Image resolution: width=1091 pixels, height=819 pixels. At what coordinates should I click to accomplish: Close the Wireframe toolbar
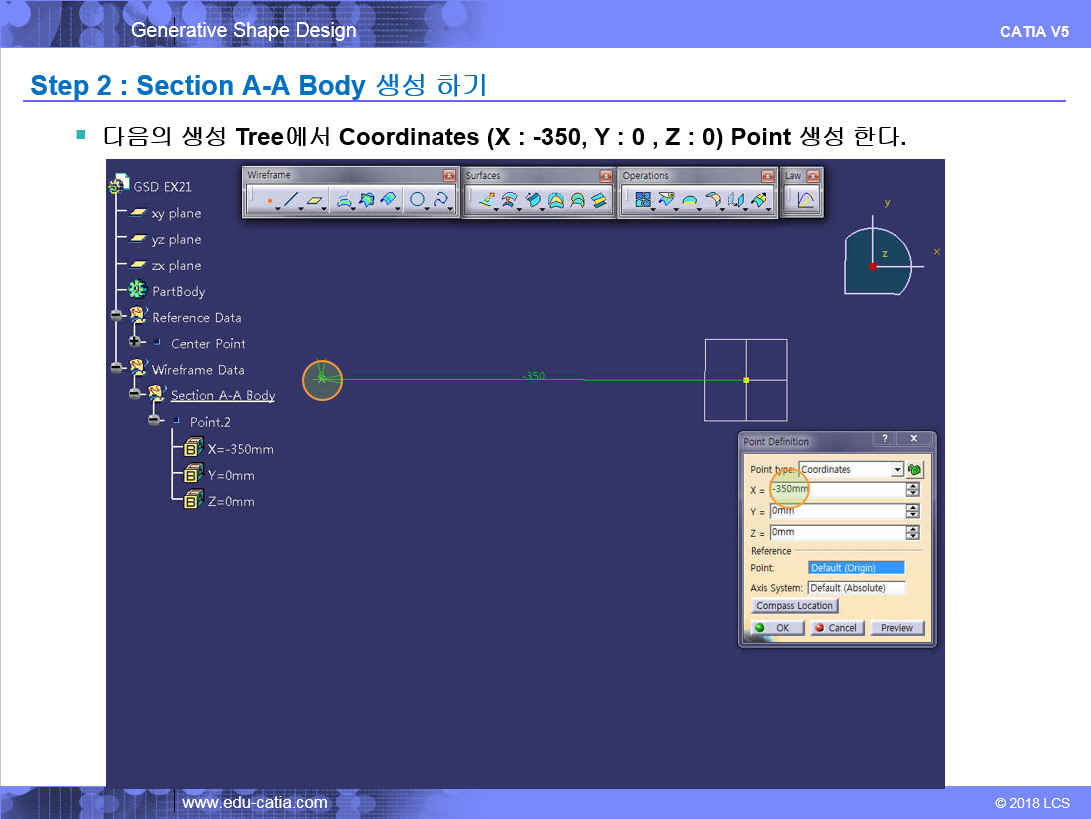pyautogui.click(x=449, y=176)
